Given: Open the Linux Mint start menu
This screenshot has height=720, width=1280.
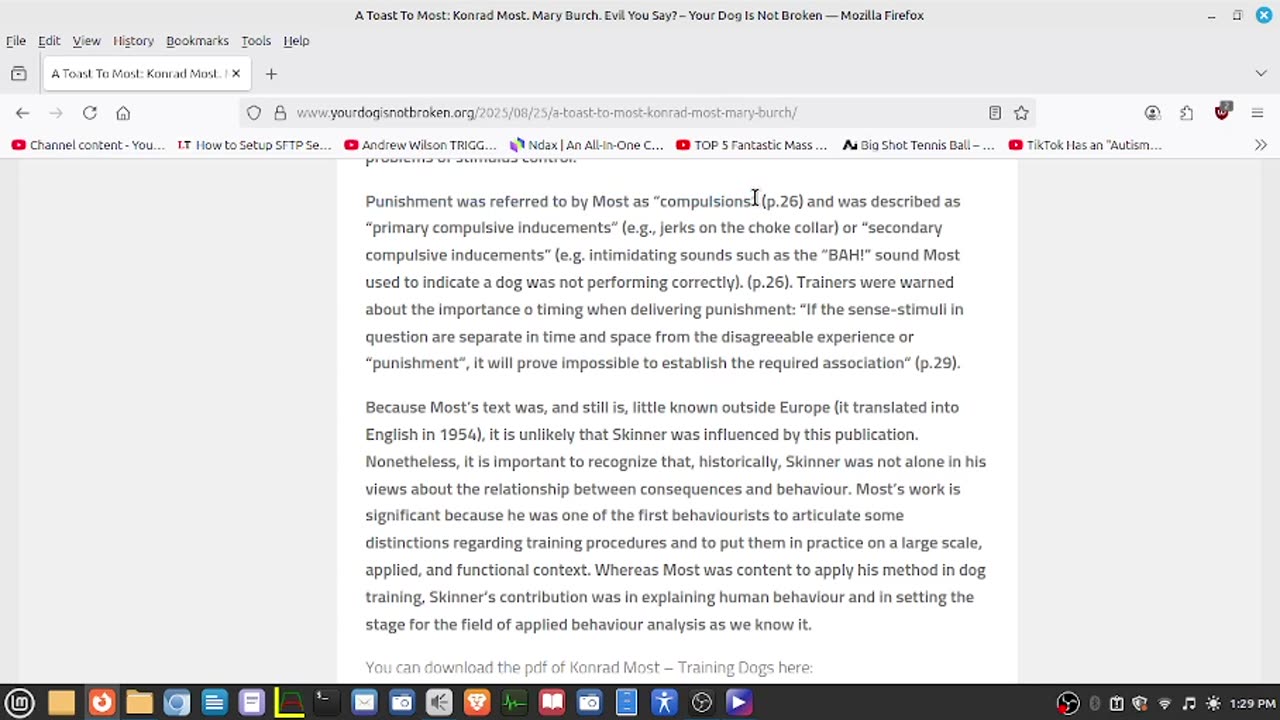Looking at the screenshot, I should click(20, 703).
